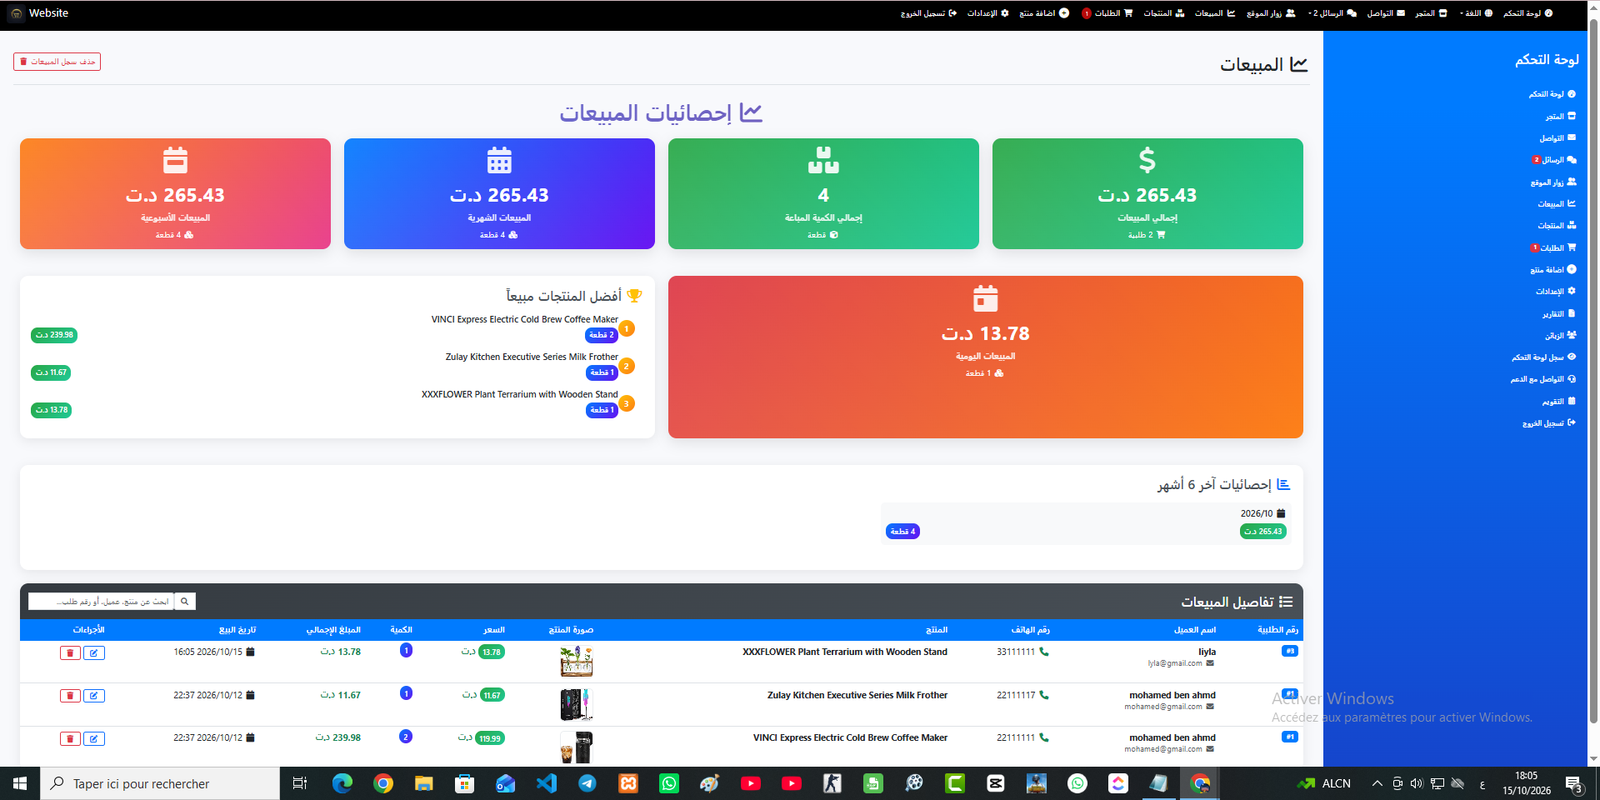Click the list icon beside تفاصيل المبيعات
1600x800 pixels.
click(x=1286, y=602)
